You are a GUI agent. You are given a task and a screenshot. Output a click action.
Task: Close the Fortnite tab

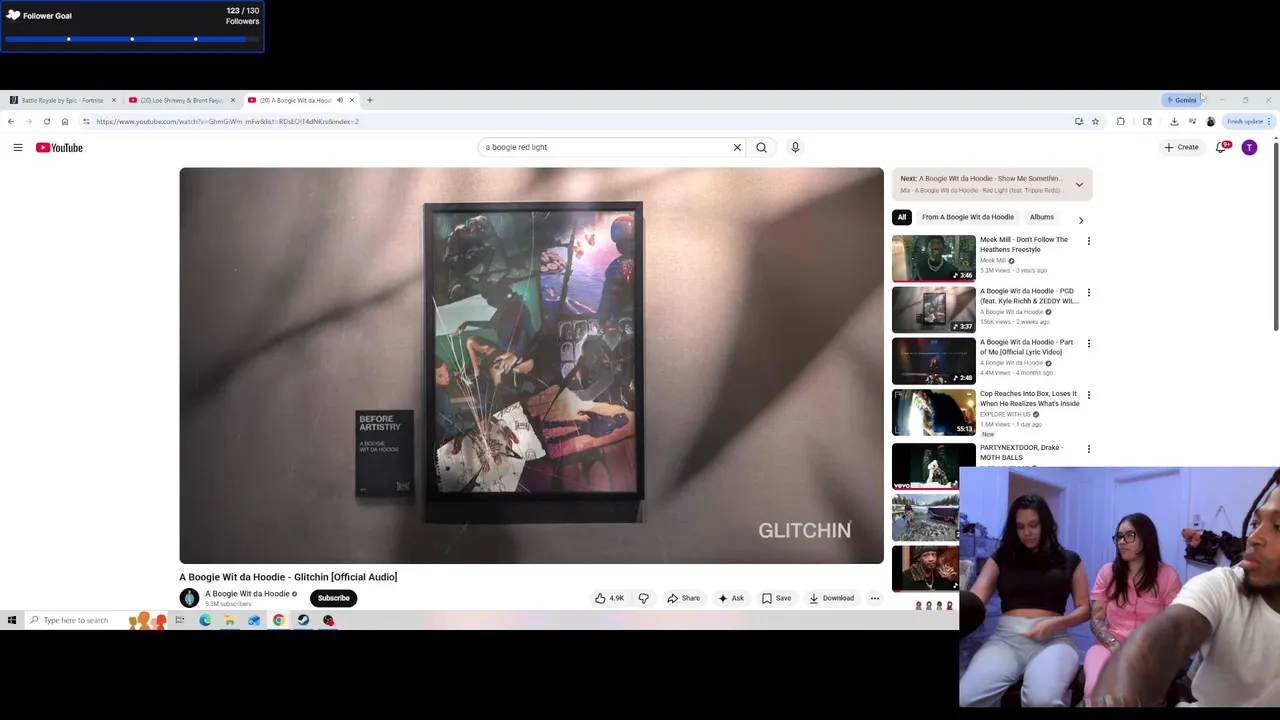[x=113, y=100]
